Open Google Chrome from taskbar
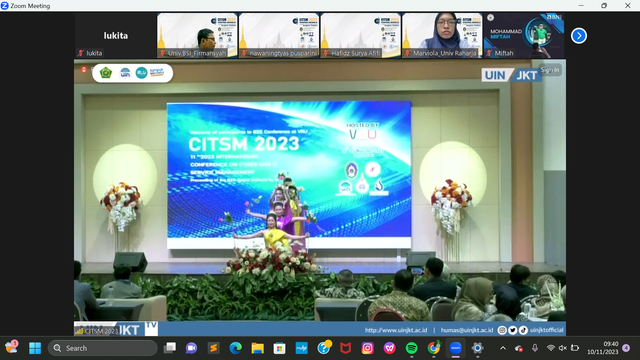This screenshot has width=640, height=360. click(x=433, y=348)
